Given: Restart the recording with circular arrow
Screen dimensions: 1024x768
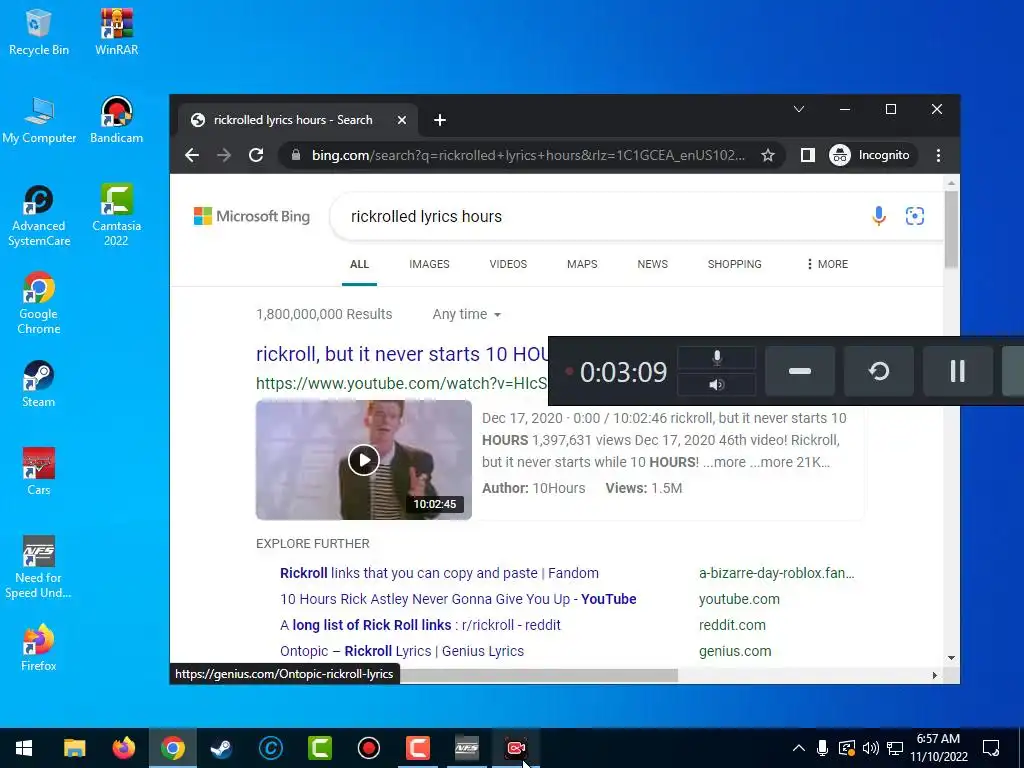Looking at the screenshot, I should coord(879,371).
